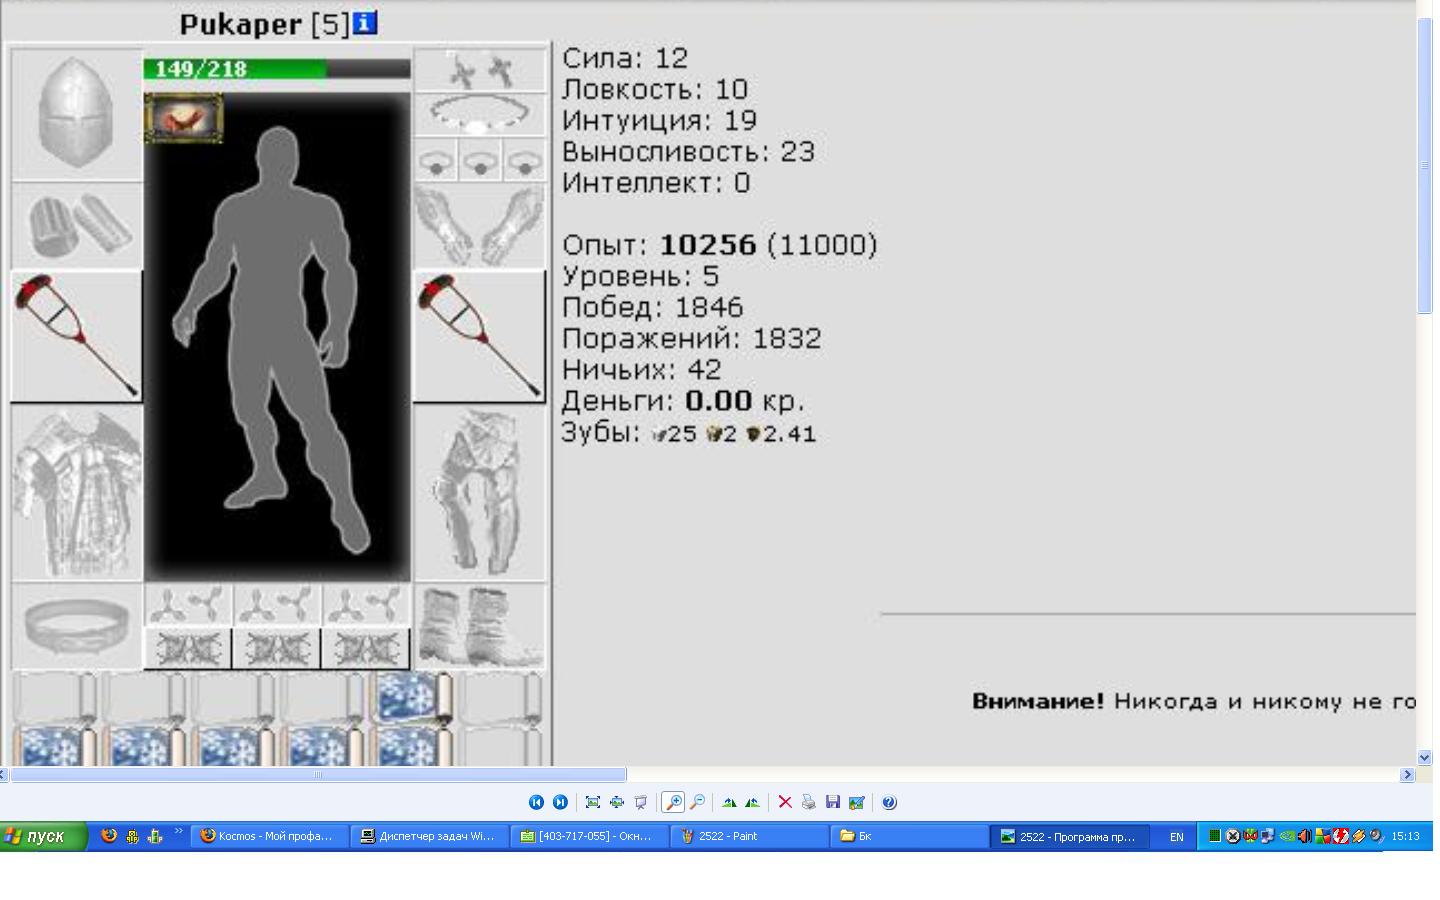
Task: Click the horizontal scrollbar right arrow
Action: (x=1407, y=774)
